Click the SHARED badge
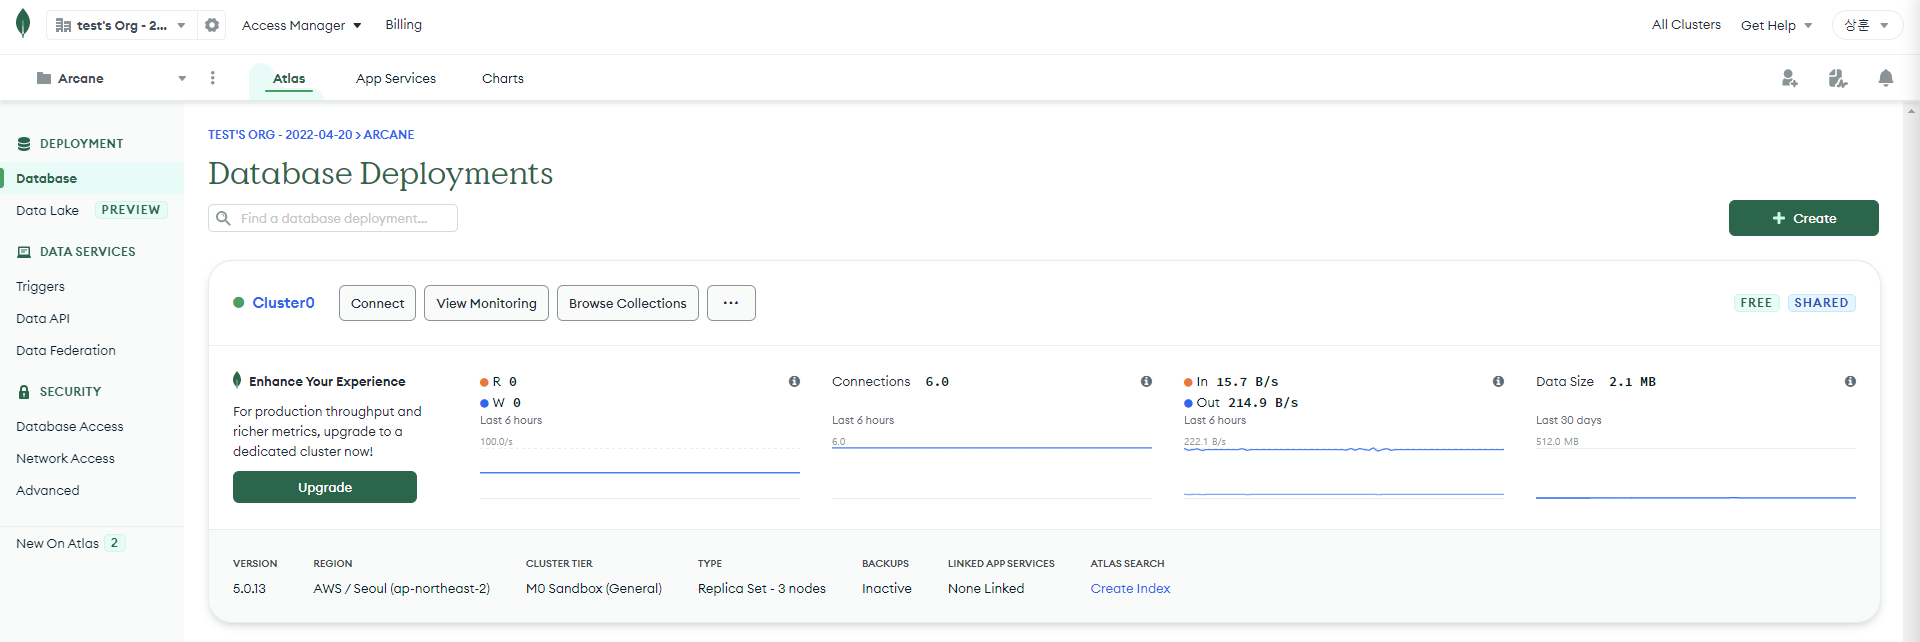This screenshot has height=642, width=1920. click(x=1821, y=303)
